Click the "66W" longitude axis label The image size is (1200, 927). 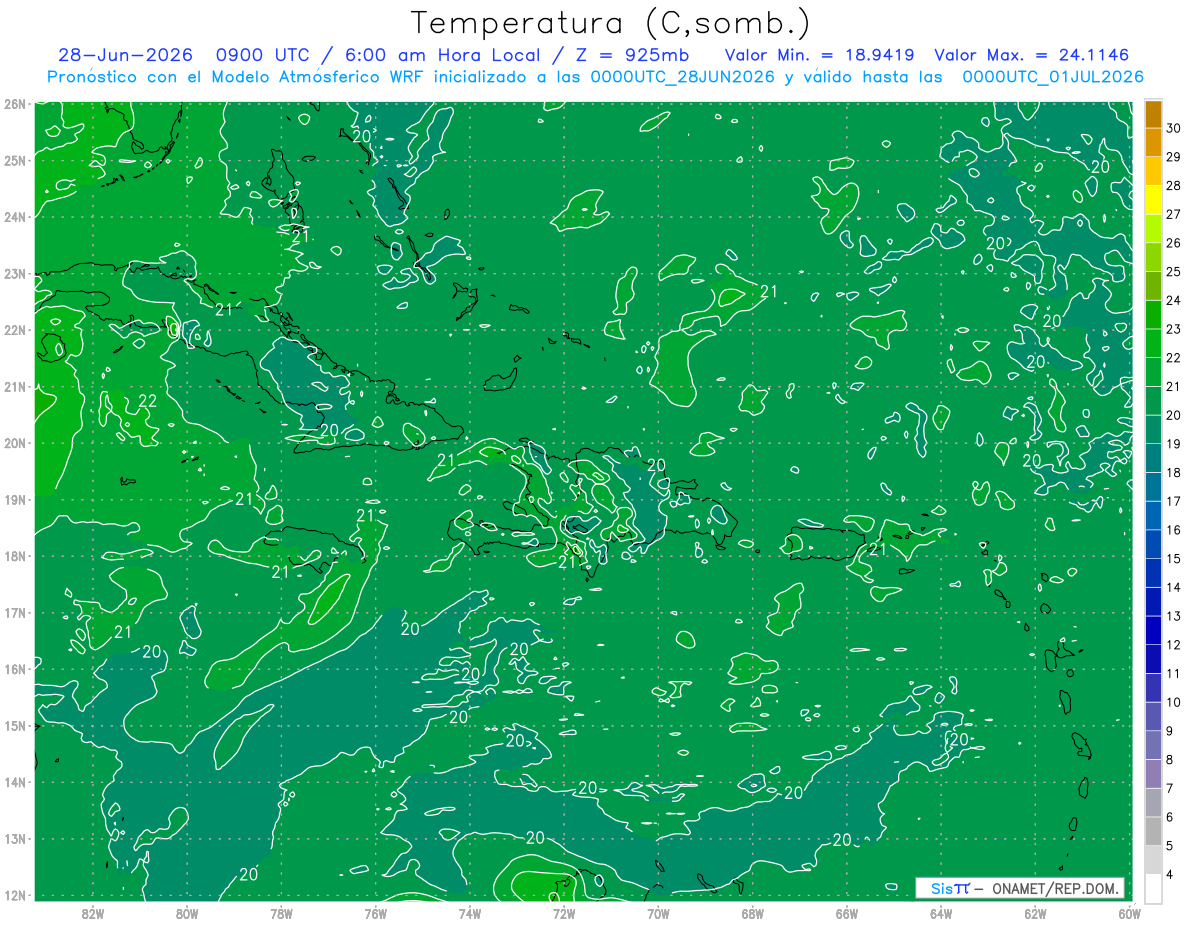point(846,913)
